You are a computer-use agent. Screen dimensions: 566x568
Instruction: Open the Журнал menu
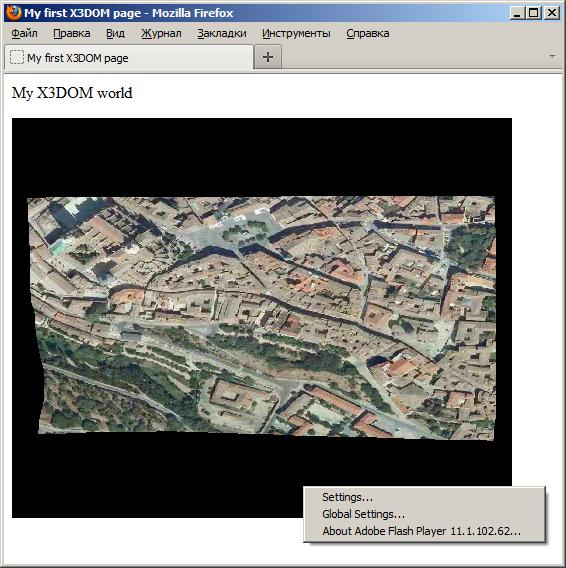161,33
